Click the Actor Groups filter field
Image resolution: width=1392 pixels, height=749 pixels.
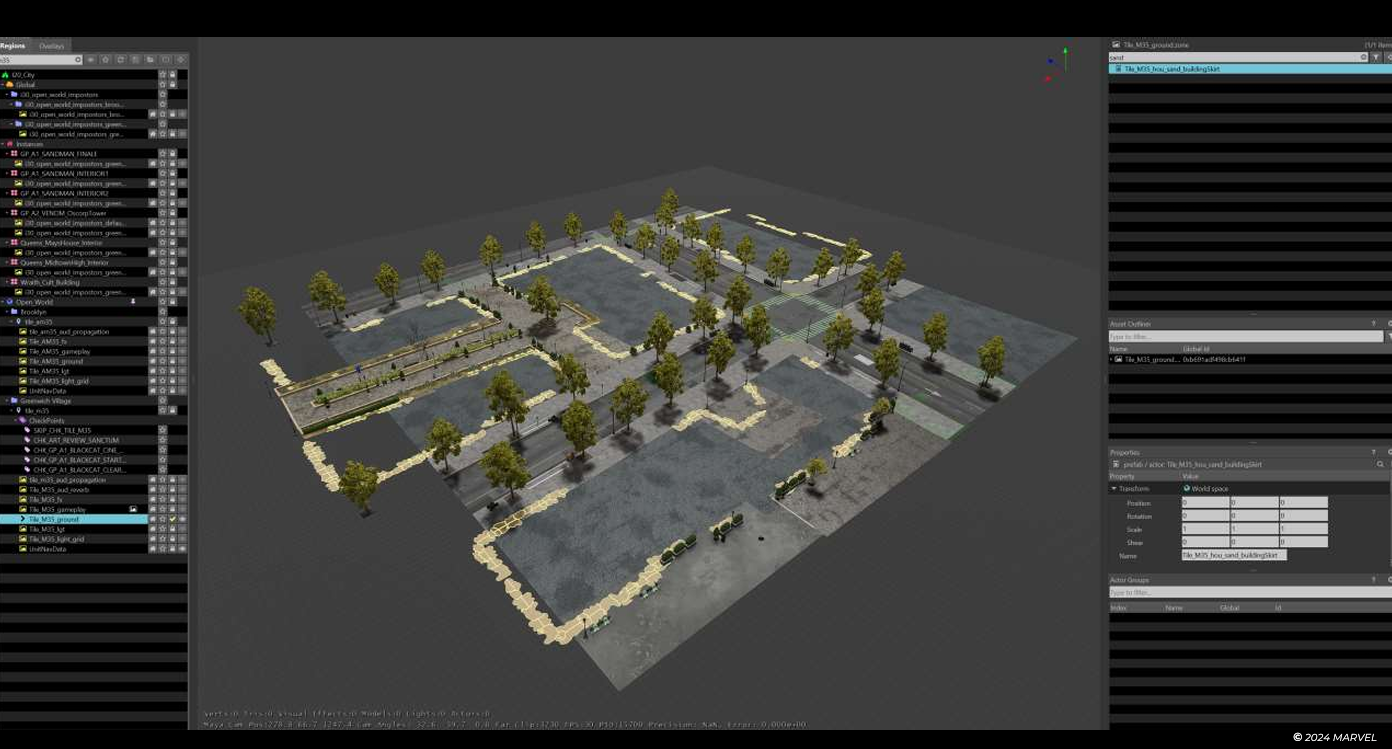tap(1250, 593)
